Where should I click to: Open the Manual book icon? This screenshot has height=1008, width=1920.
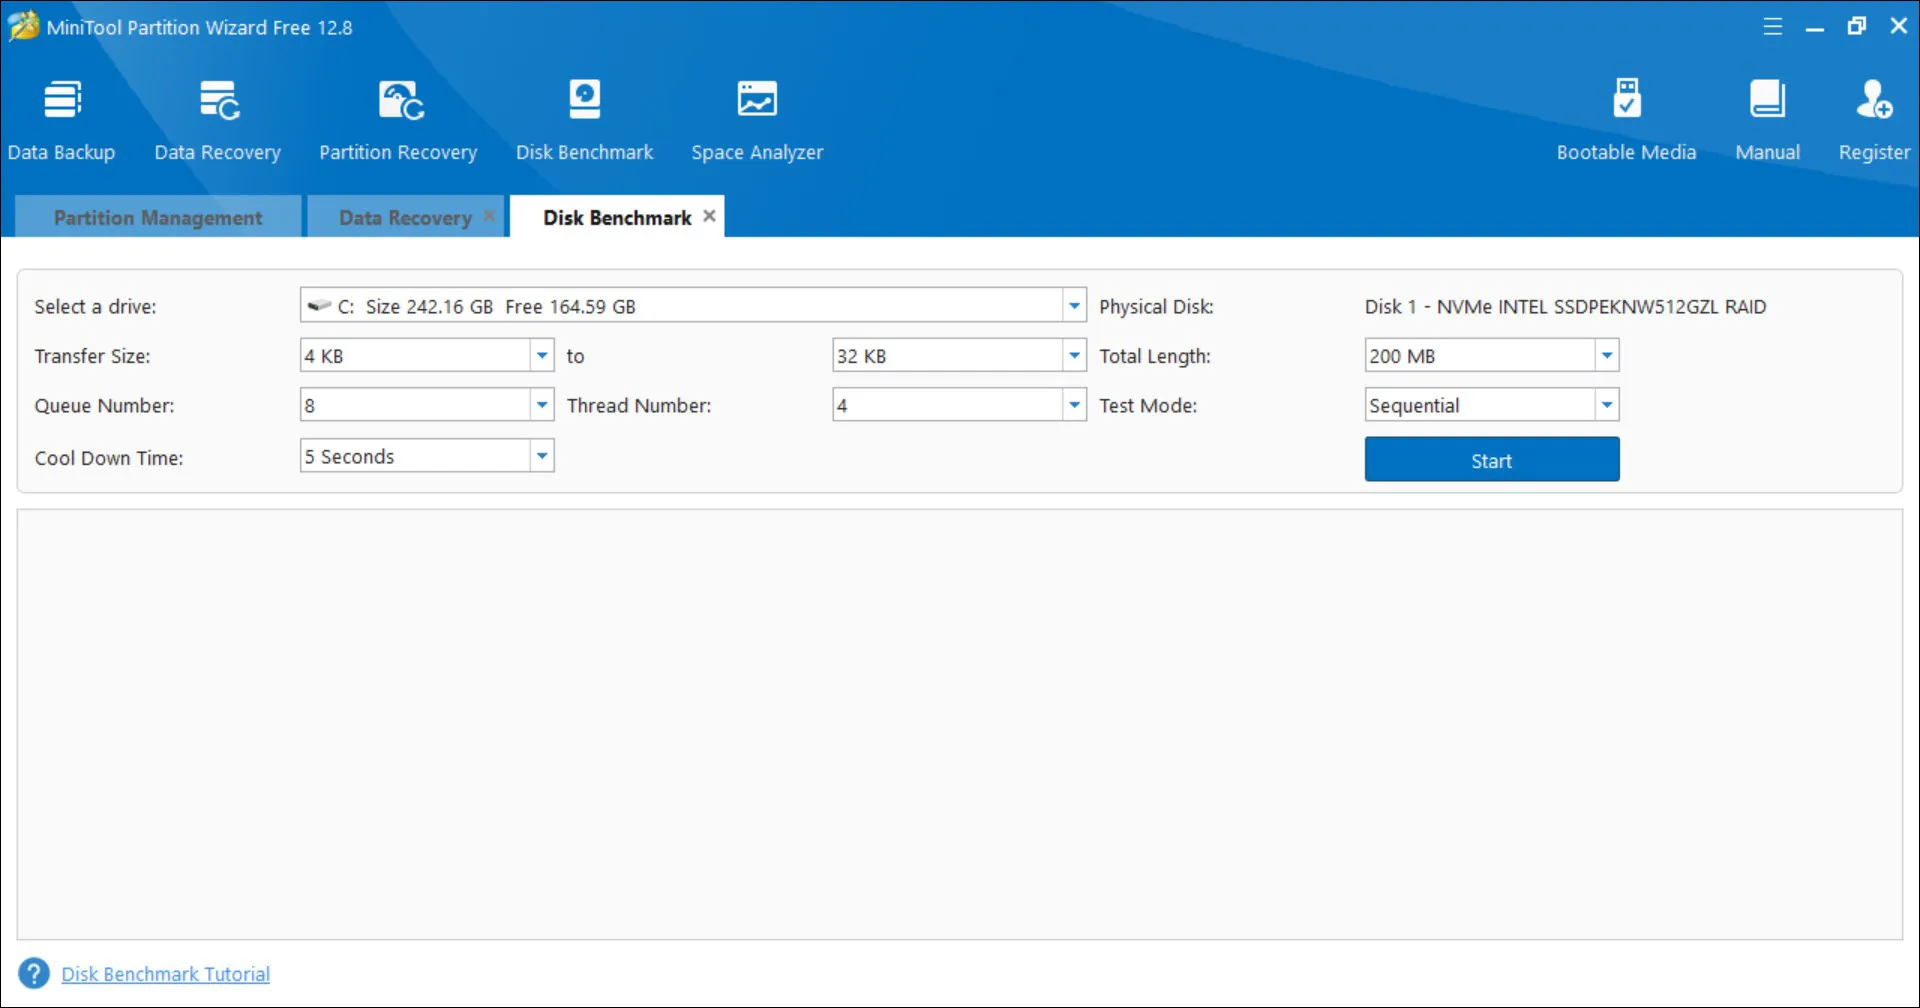[x=1767, y=101]
